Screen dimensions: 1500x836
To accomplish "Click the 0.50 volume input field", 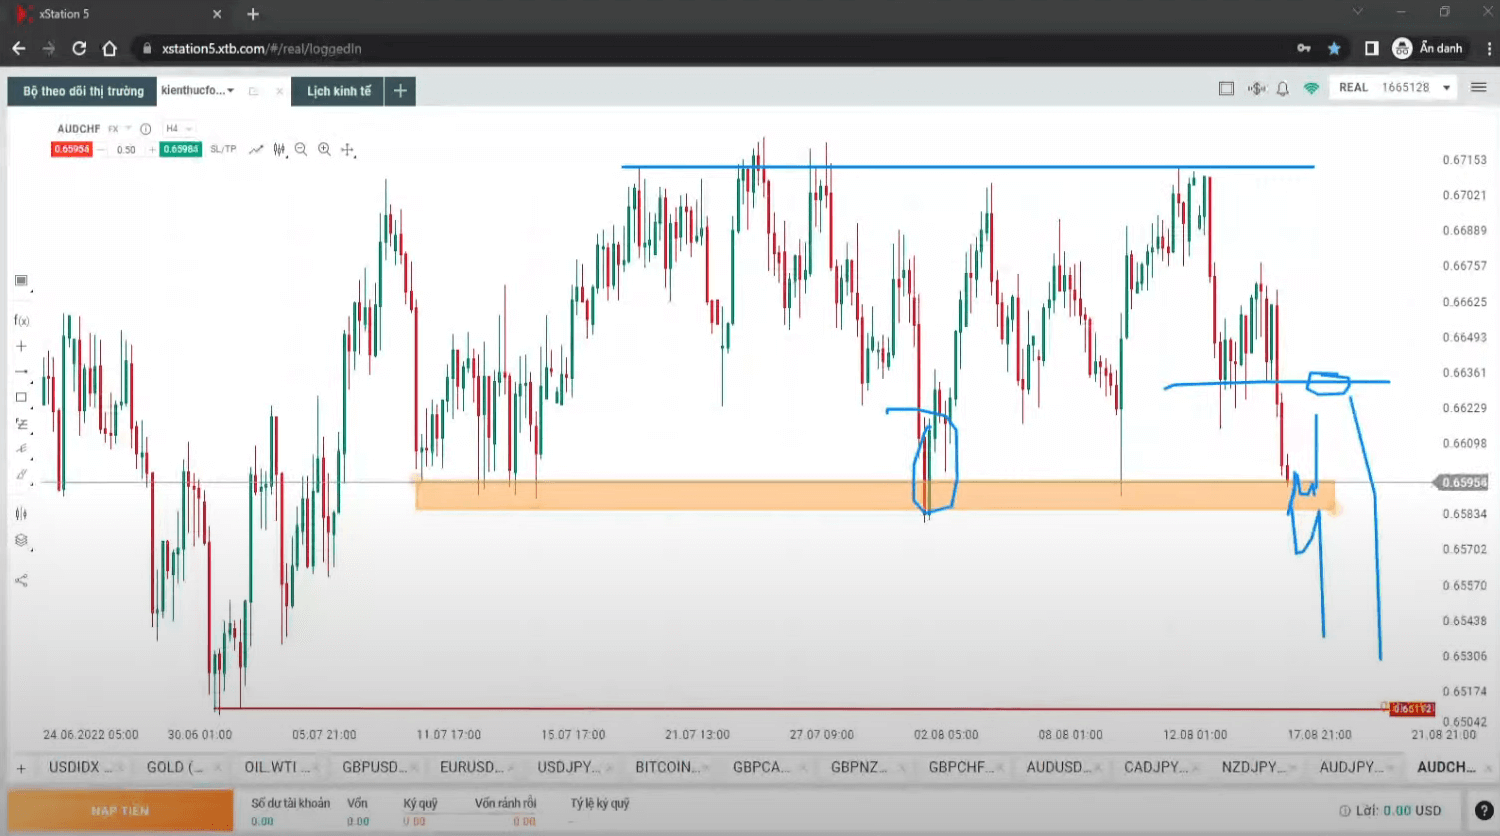I will point(126,149).
